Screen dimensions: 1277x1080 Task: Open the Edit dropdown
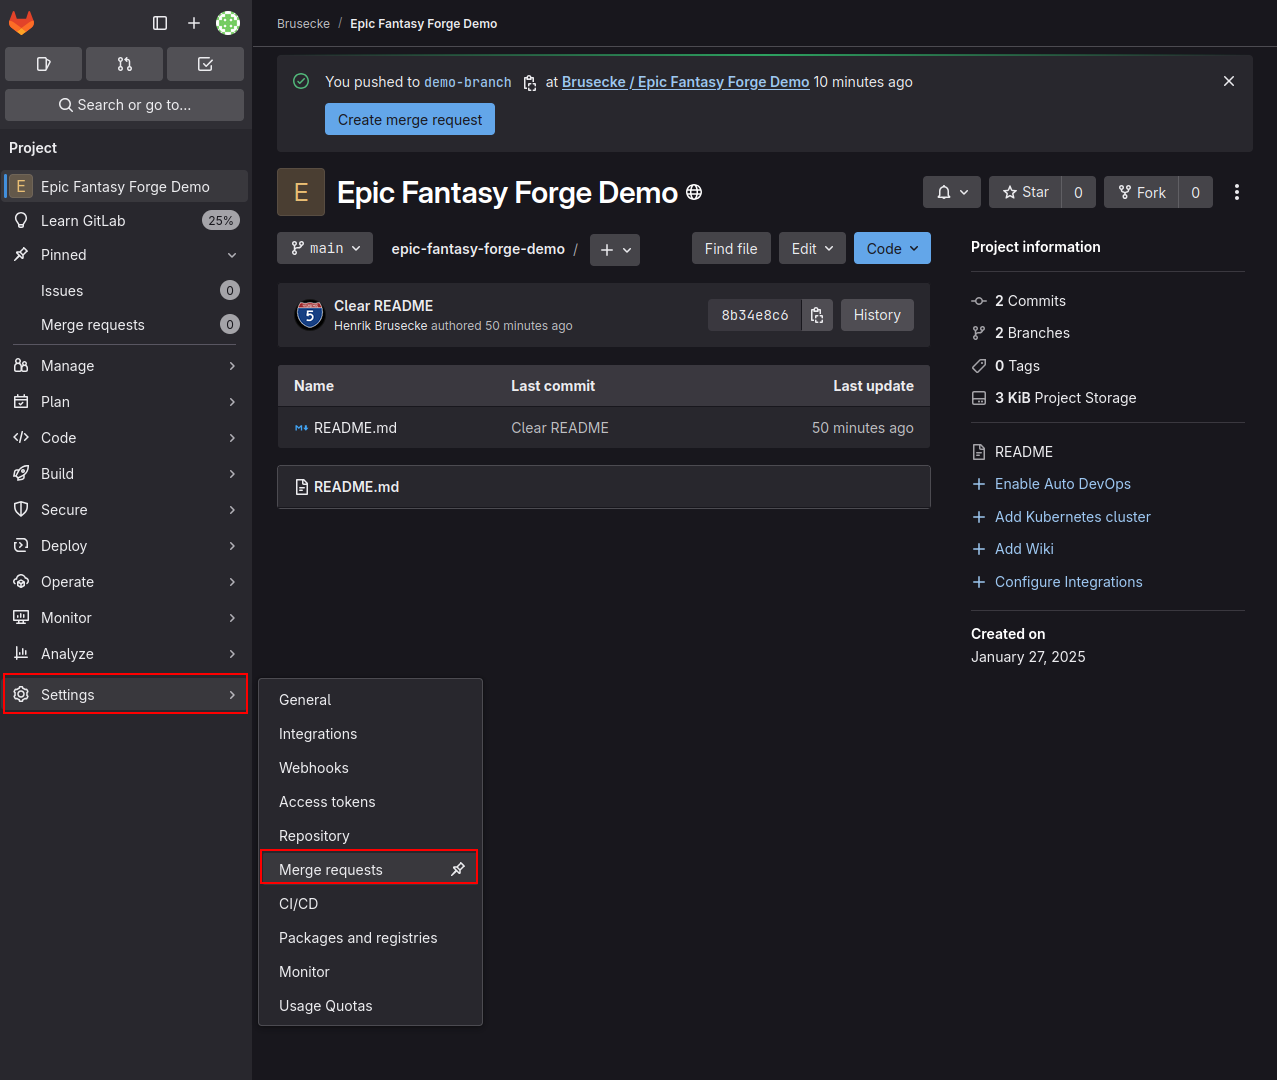coord(812,248)
